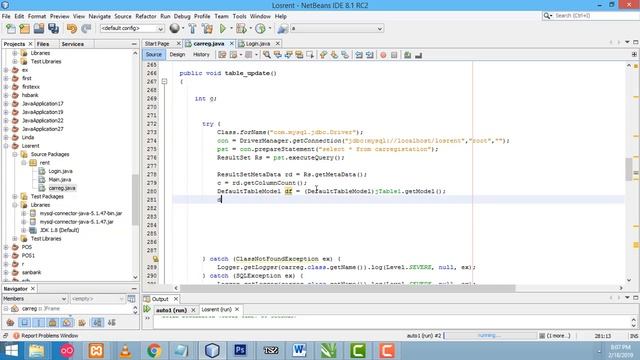
Task: Click the Shift Line Left editor icon
Action: tap(359, 55)
